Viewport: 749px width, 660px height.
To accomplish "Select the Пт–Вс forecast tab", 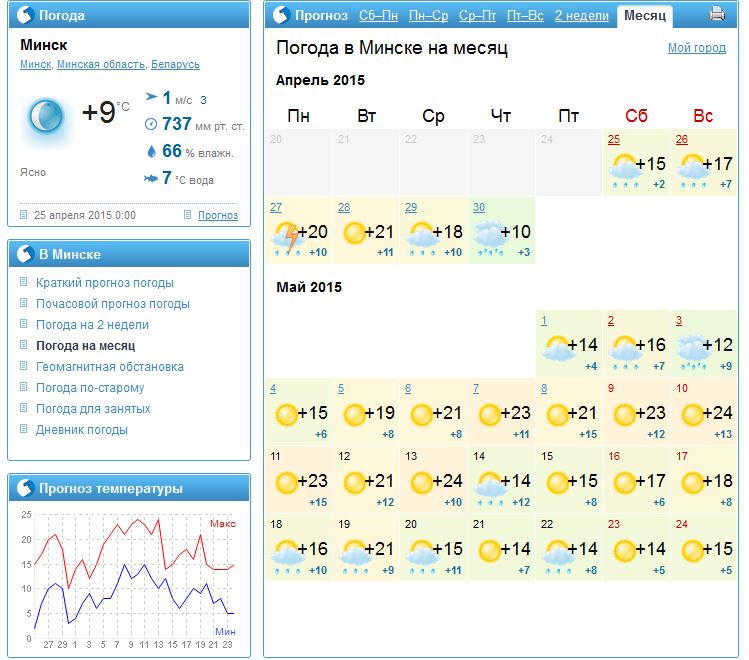I will [525, 16].
